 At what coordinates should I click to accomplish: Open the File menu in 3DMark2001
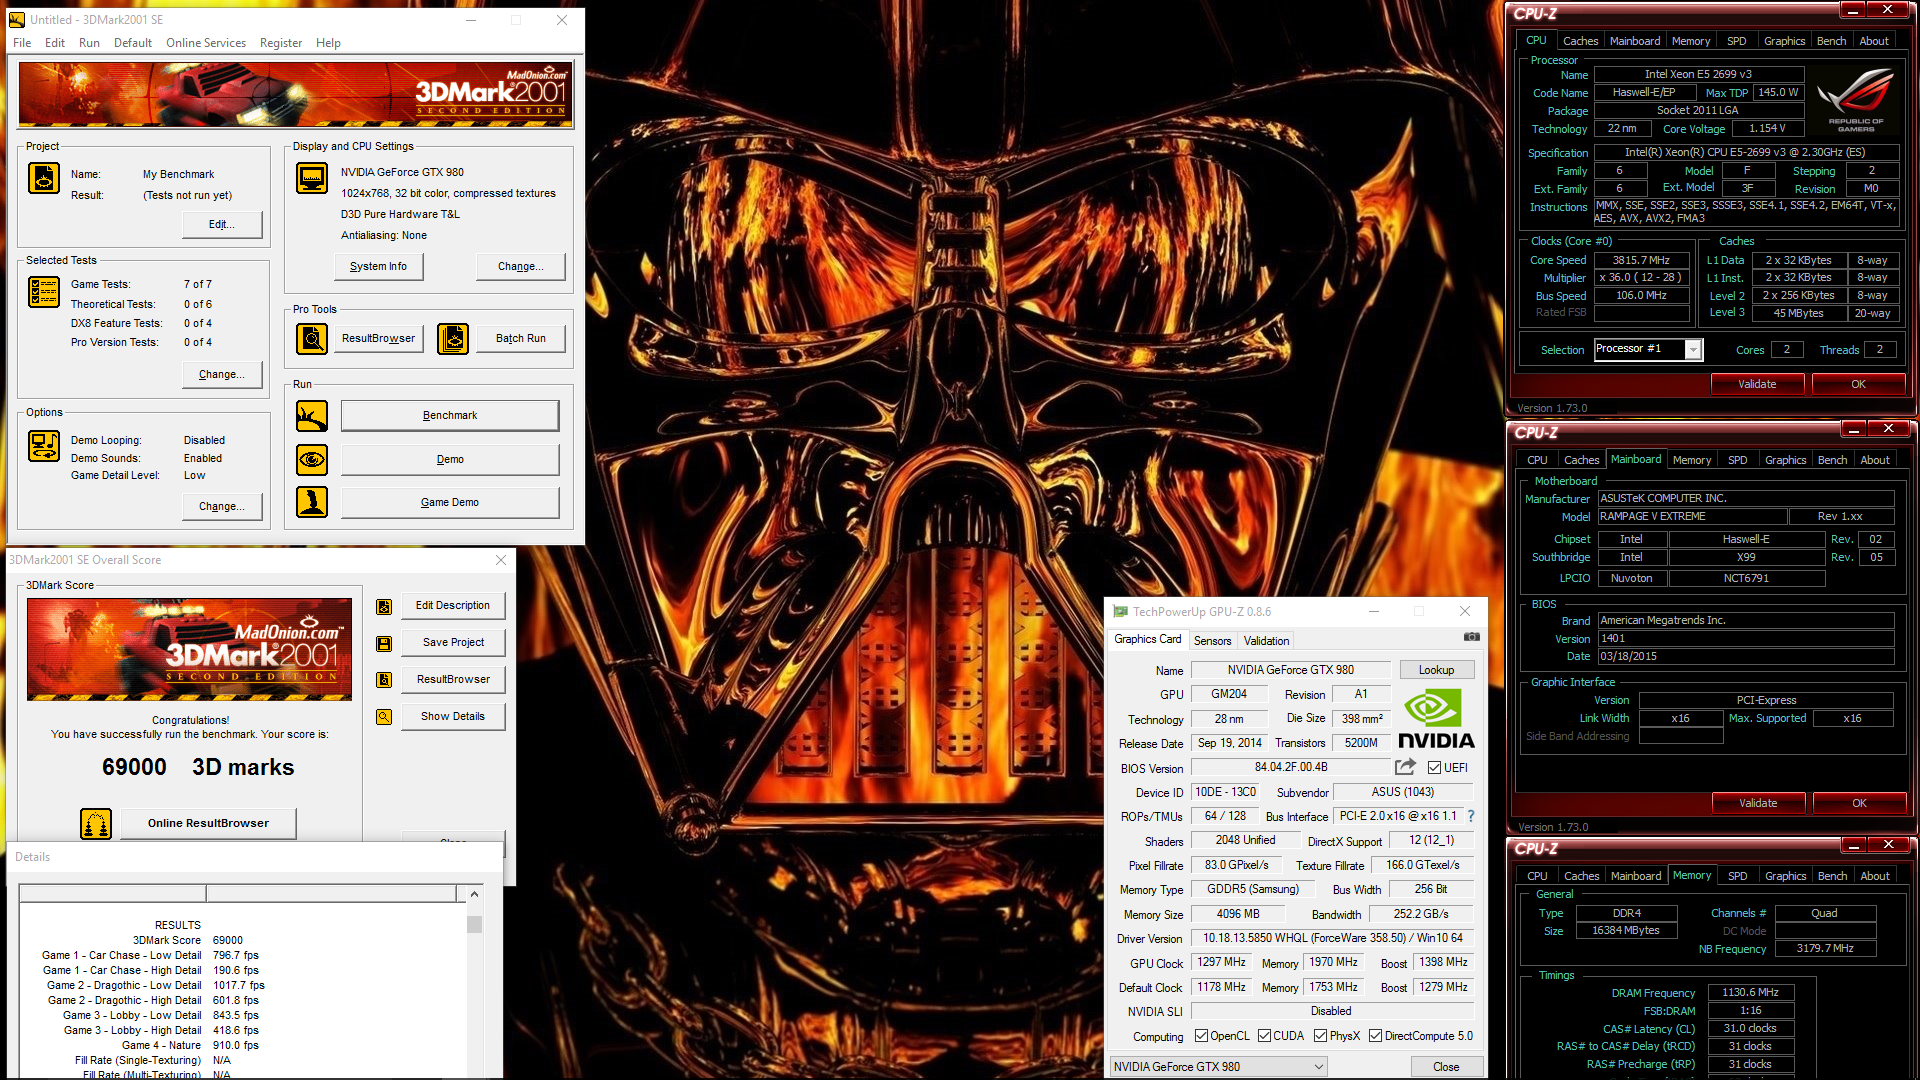point(22,43)
